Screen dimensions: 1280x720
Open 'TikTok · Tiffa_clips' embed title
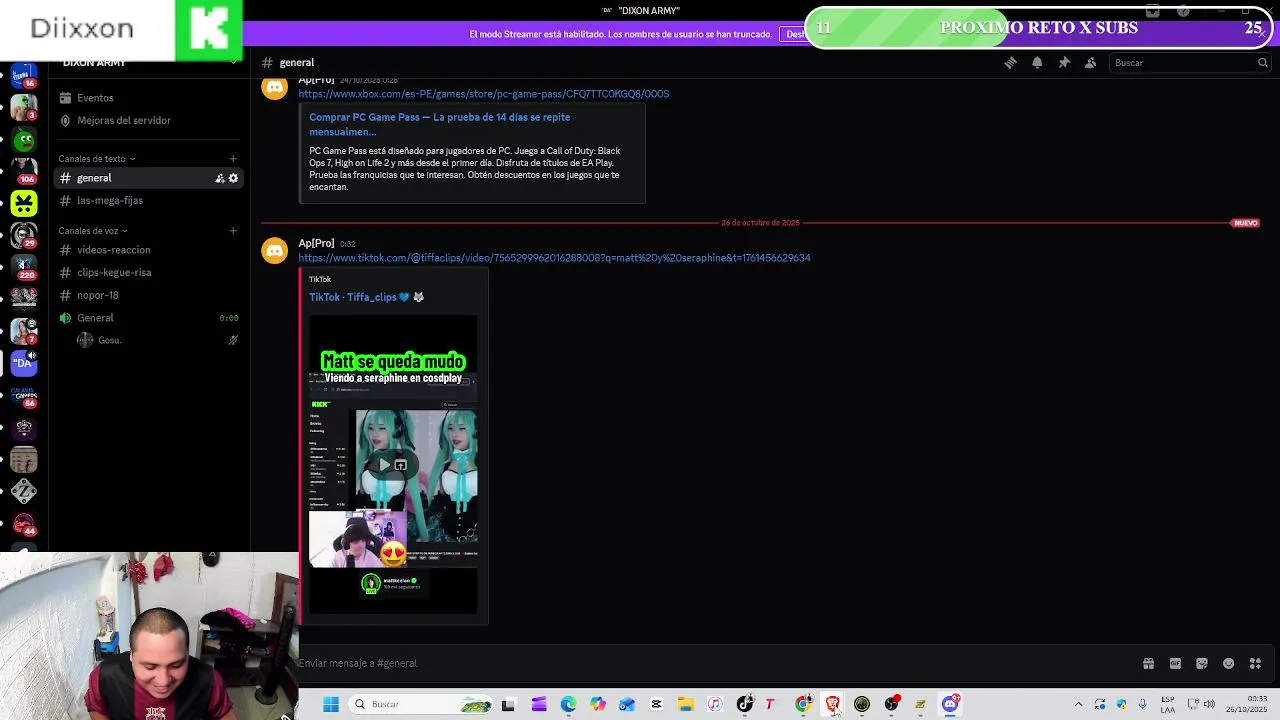(x=366, y=297)
